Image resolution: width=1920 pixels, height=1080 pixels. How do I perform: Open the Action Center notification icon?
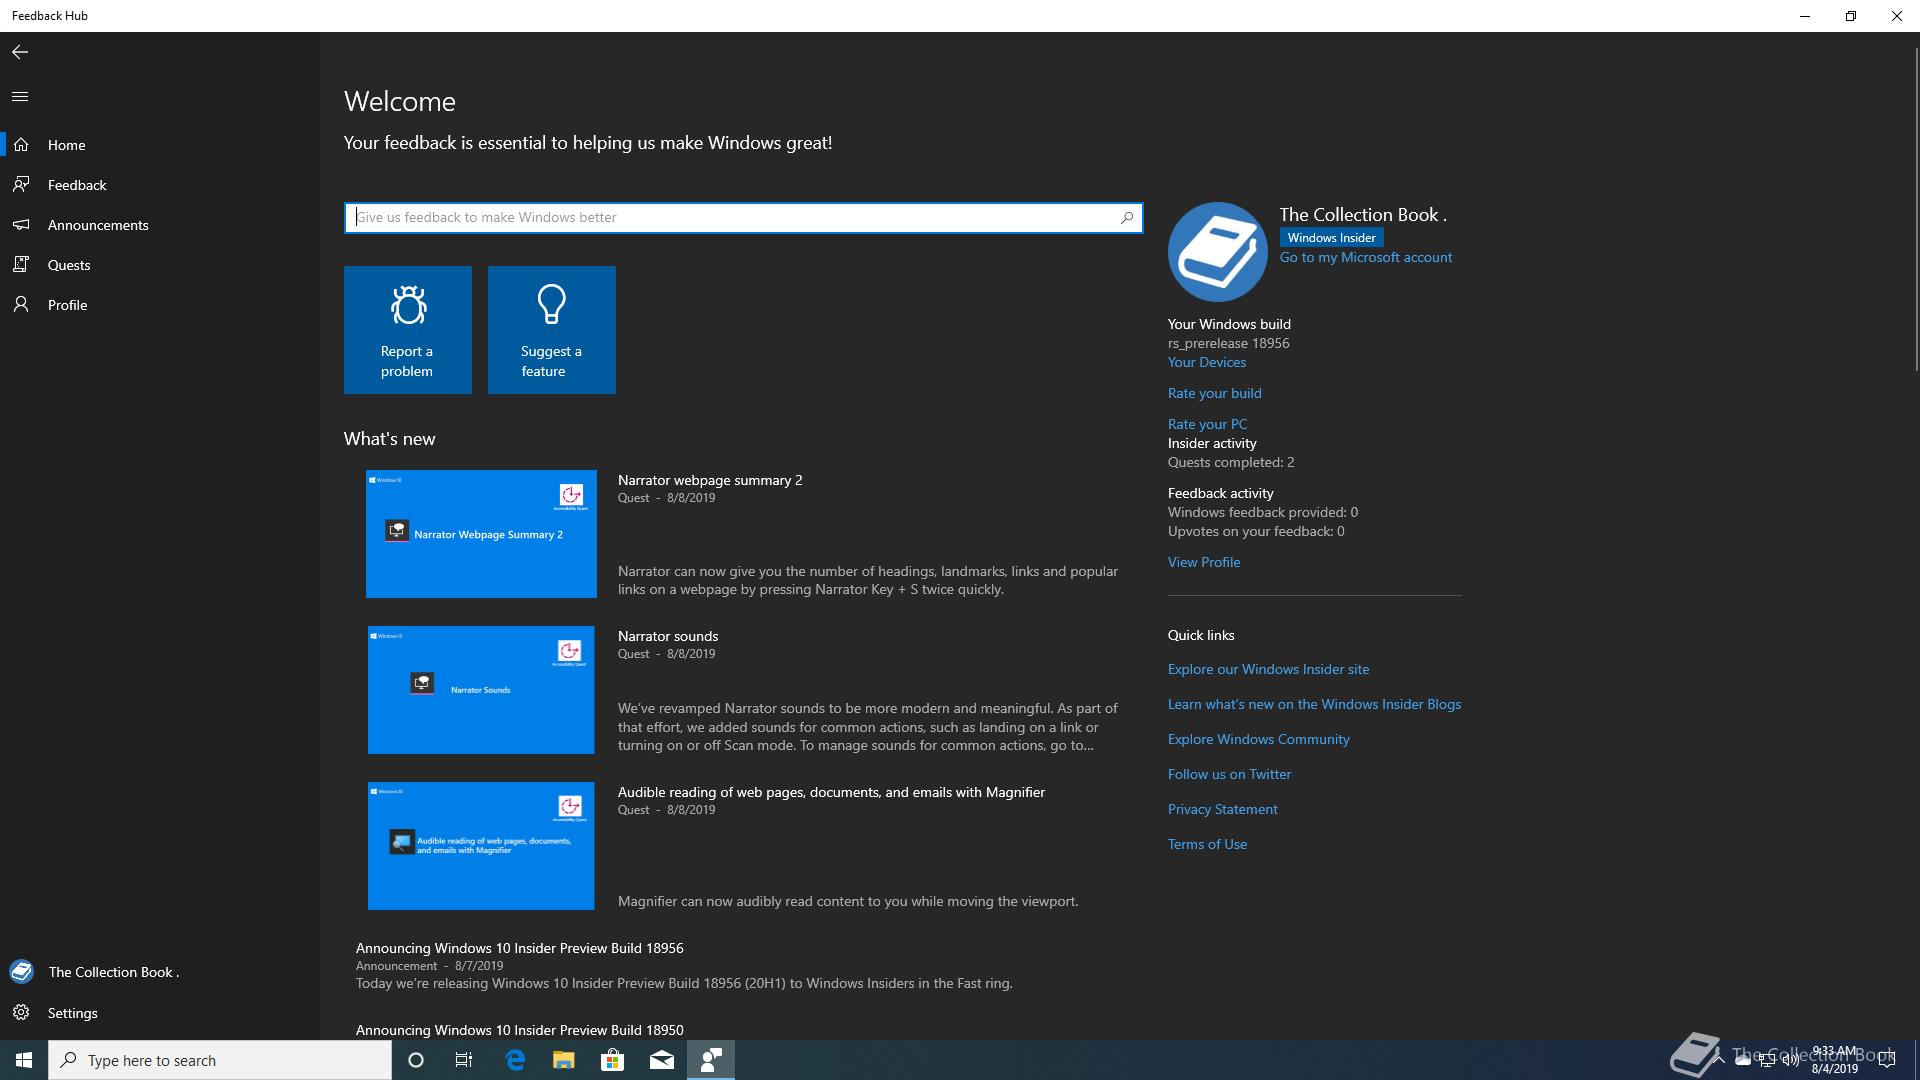[1887, 1060]
